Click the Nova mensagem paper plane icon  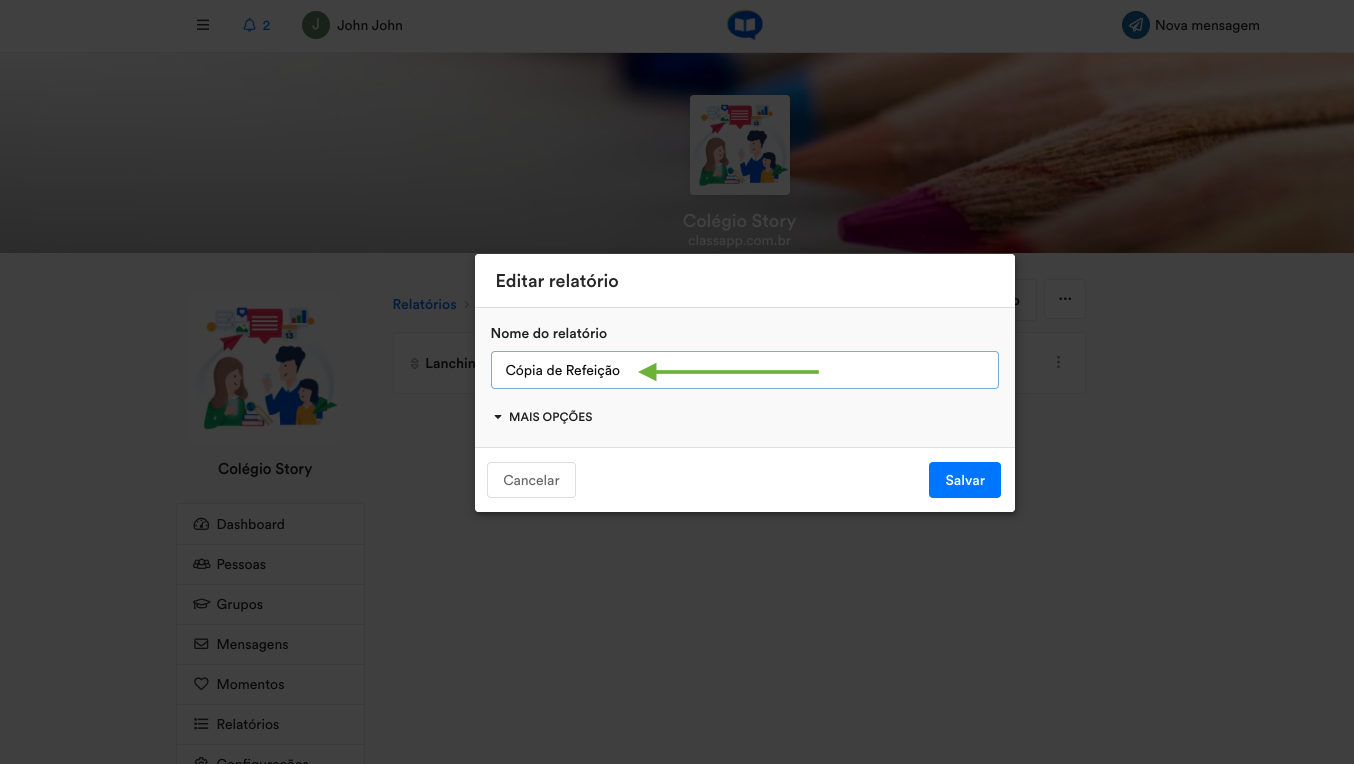coord(1135,25)
